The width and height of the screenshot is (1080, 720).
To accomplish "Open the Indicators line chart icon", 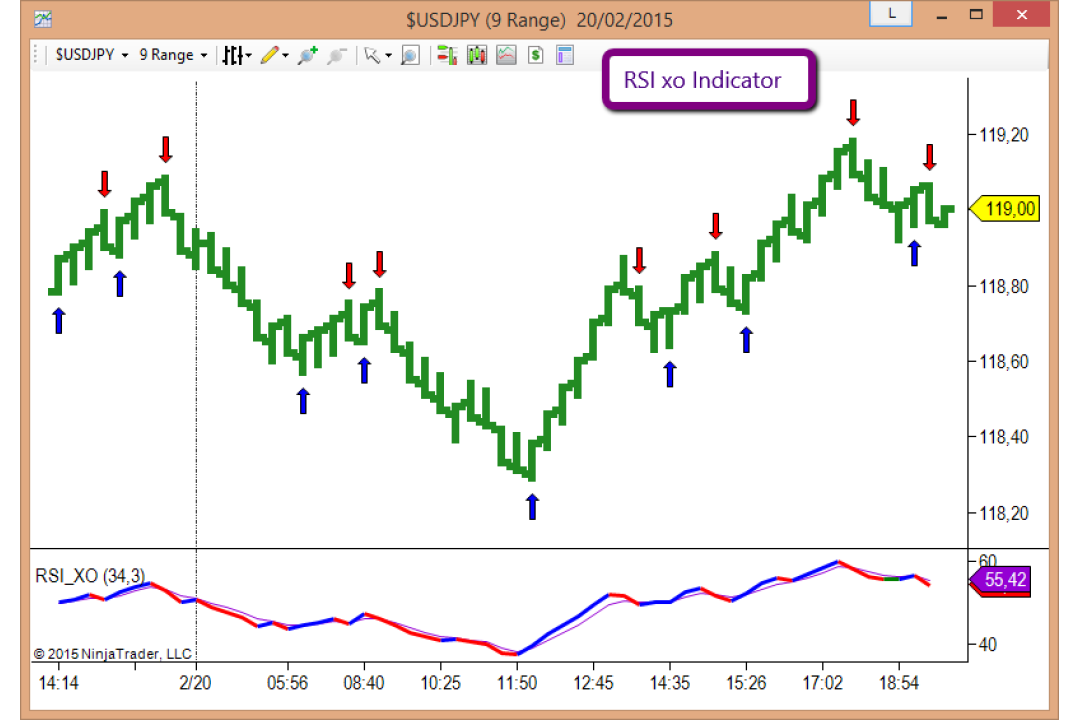I will (506, 55).
